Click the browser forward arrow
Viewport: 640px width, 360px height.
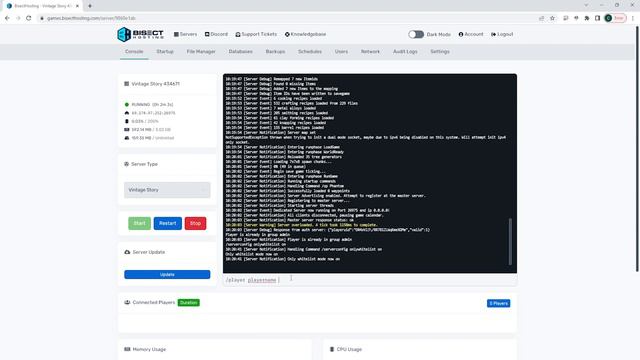[x=18, y=18]
